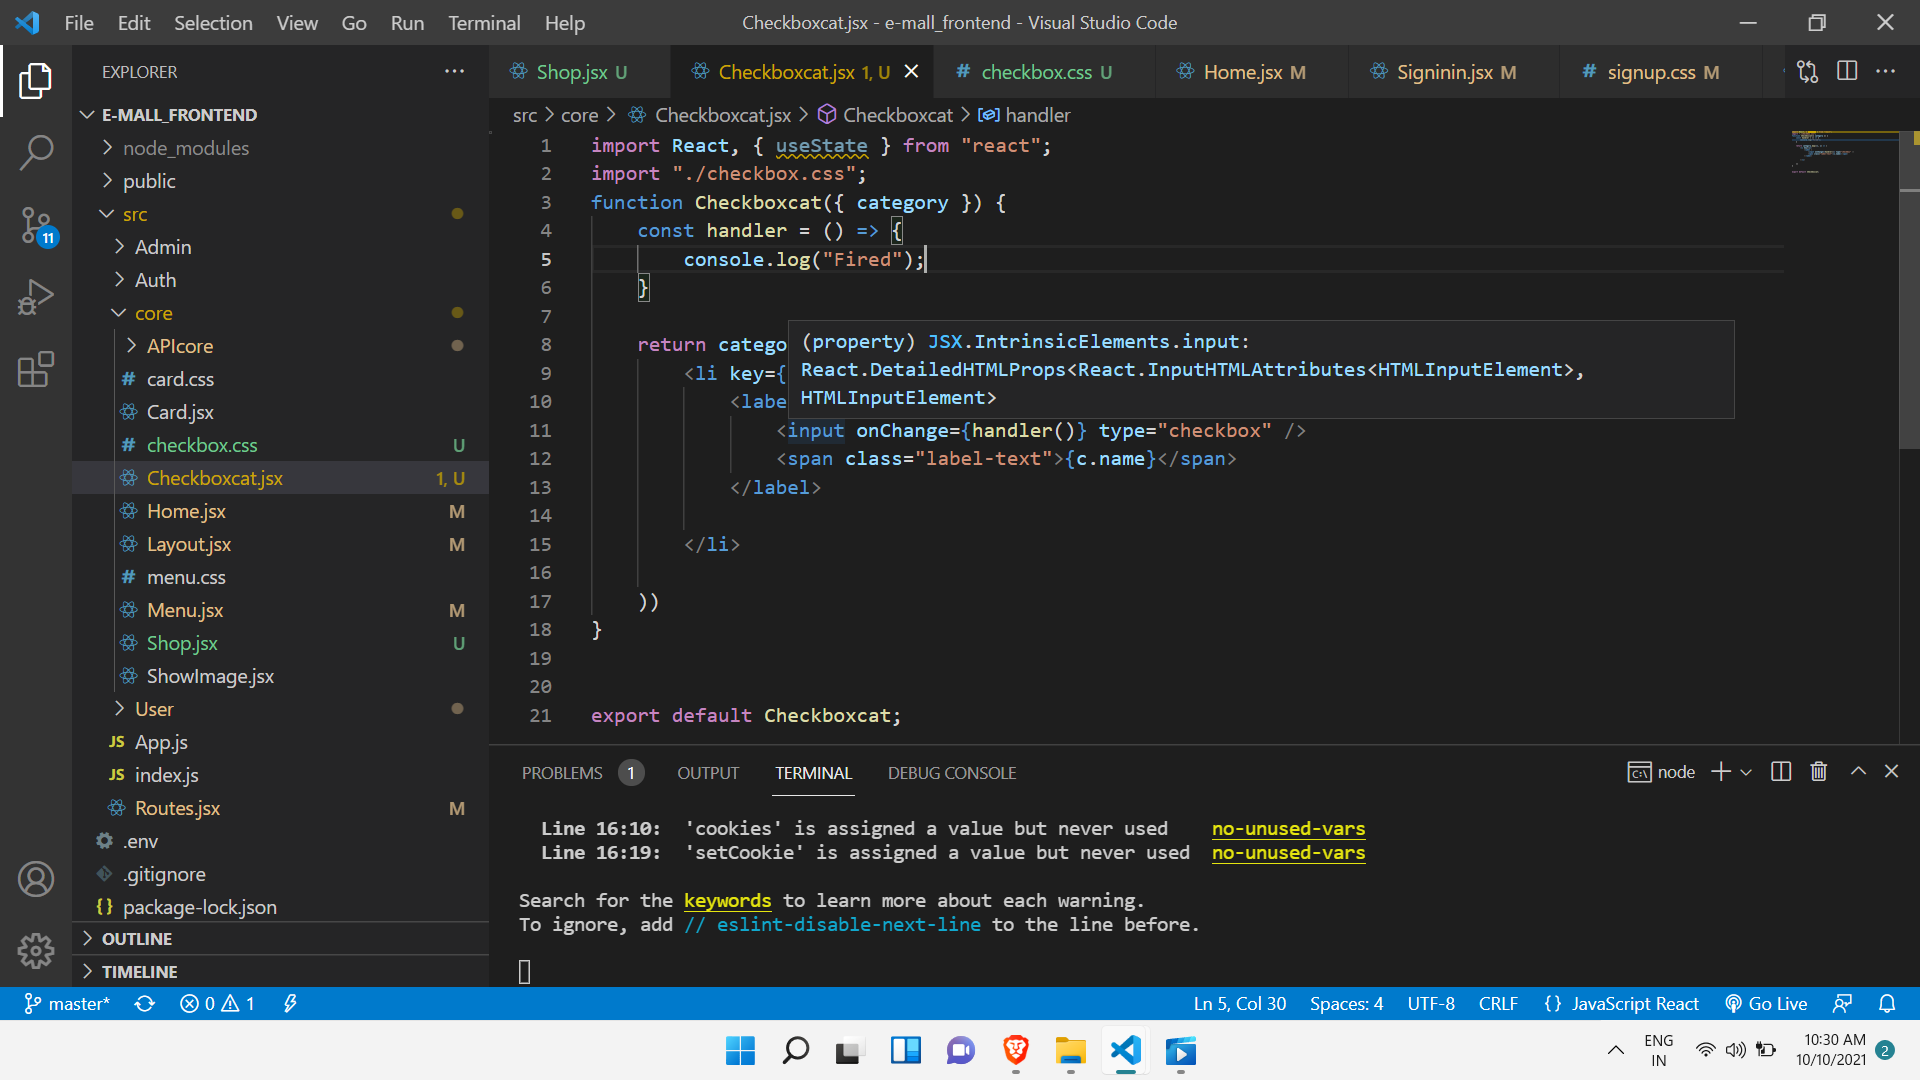
Task: Click the master branch indicator in status bar
Action: pos(67,1003)
